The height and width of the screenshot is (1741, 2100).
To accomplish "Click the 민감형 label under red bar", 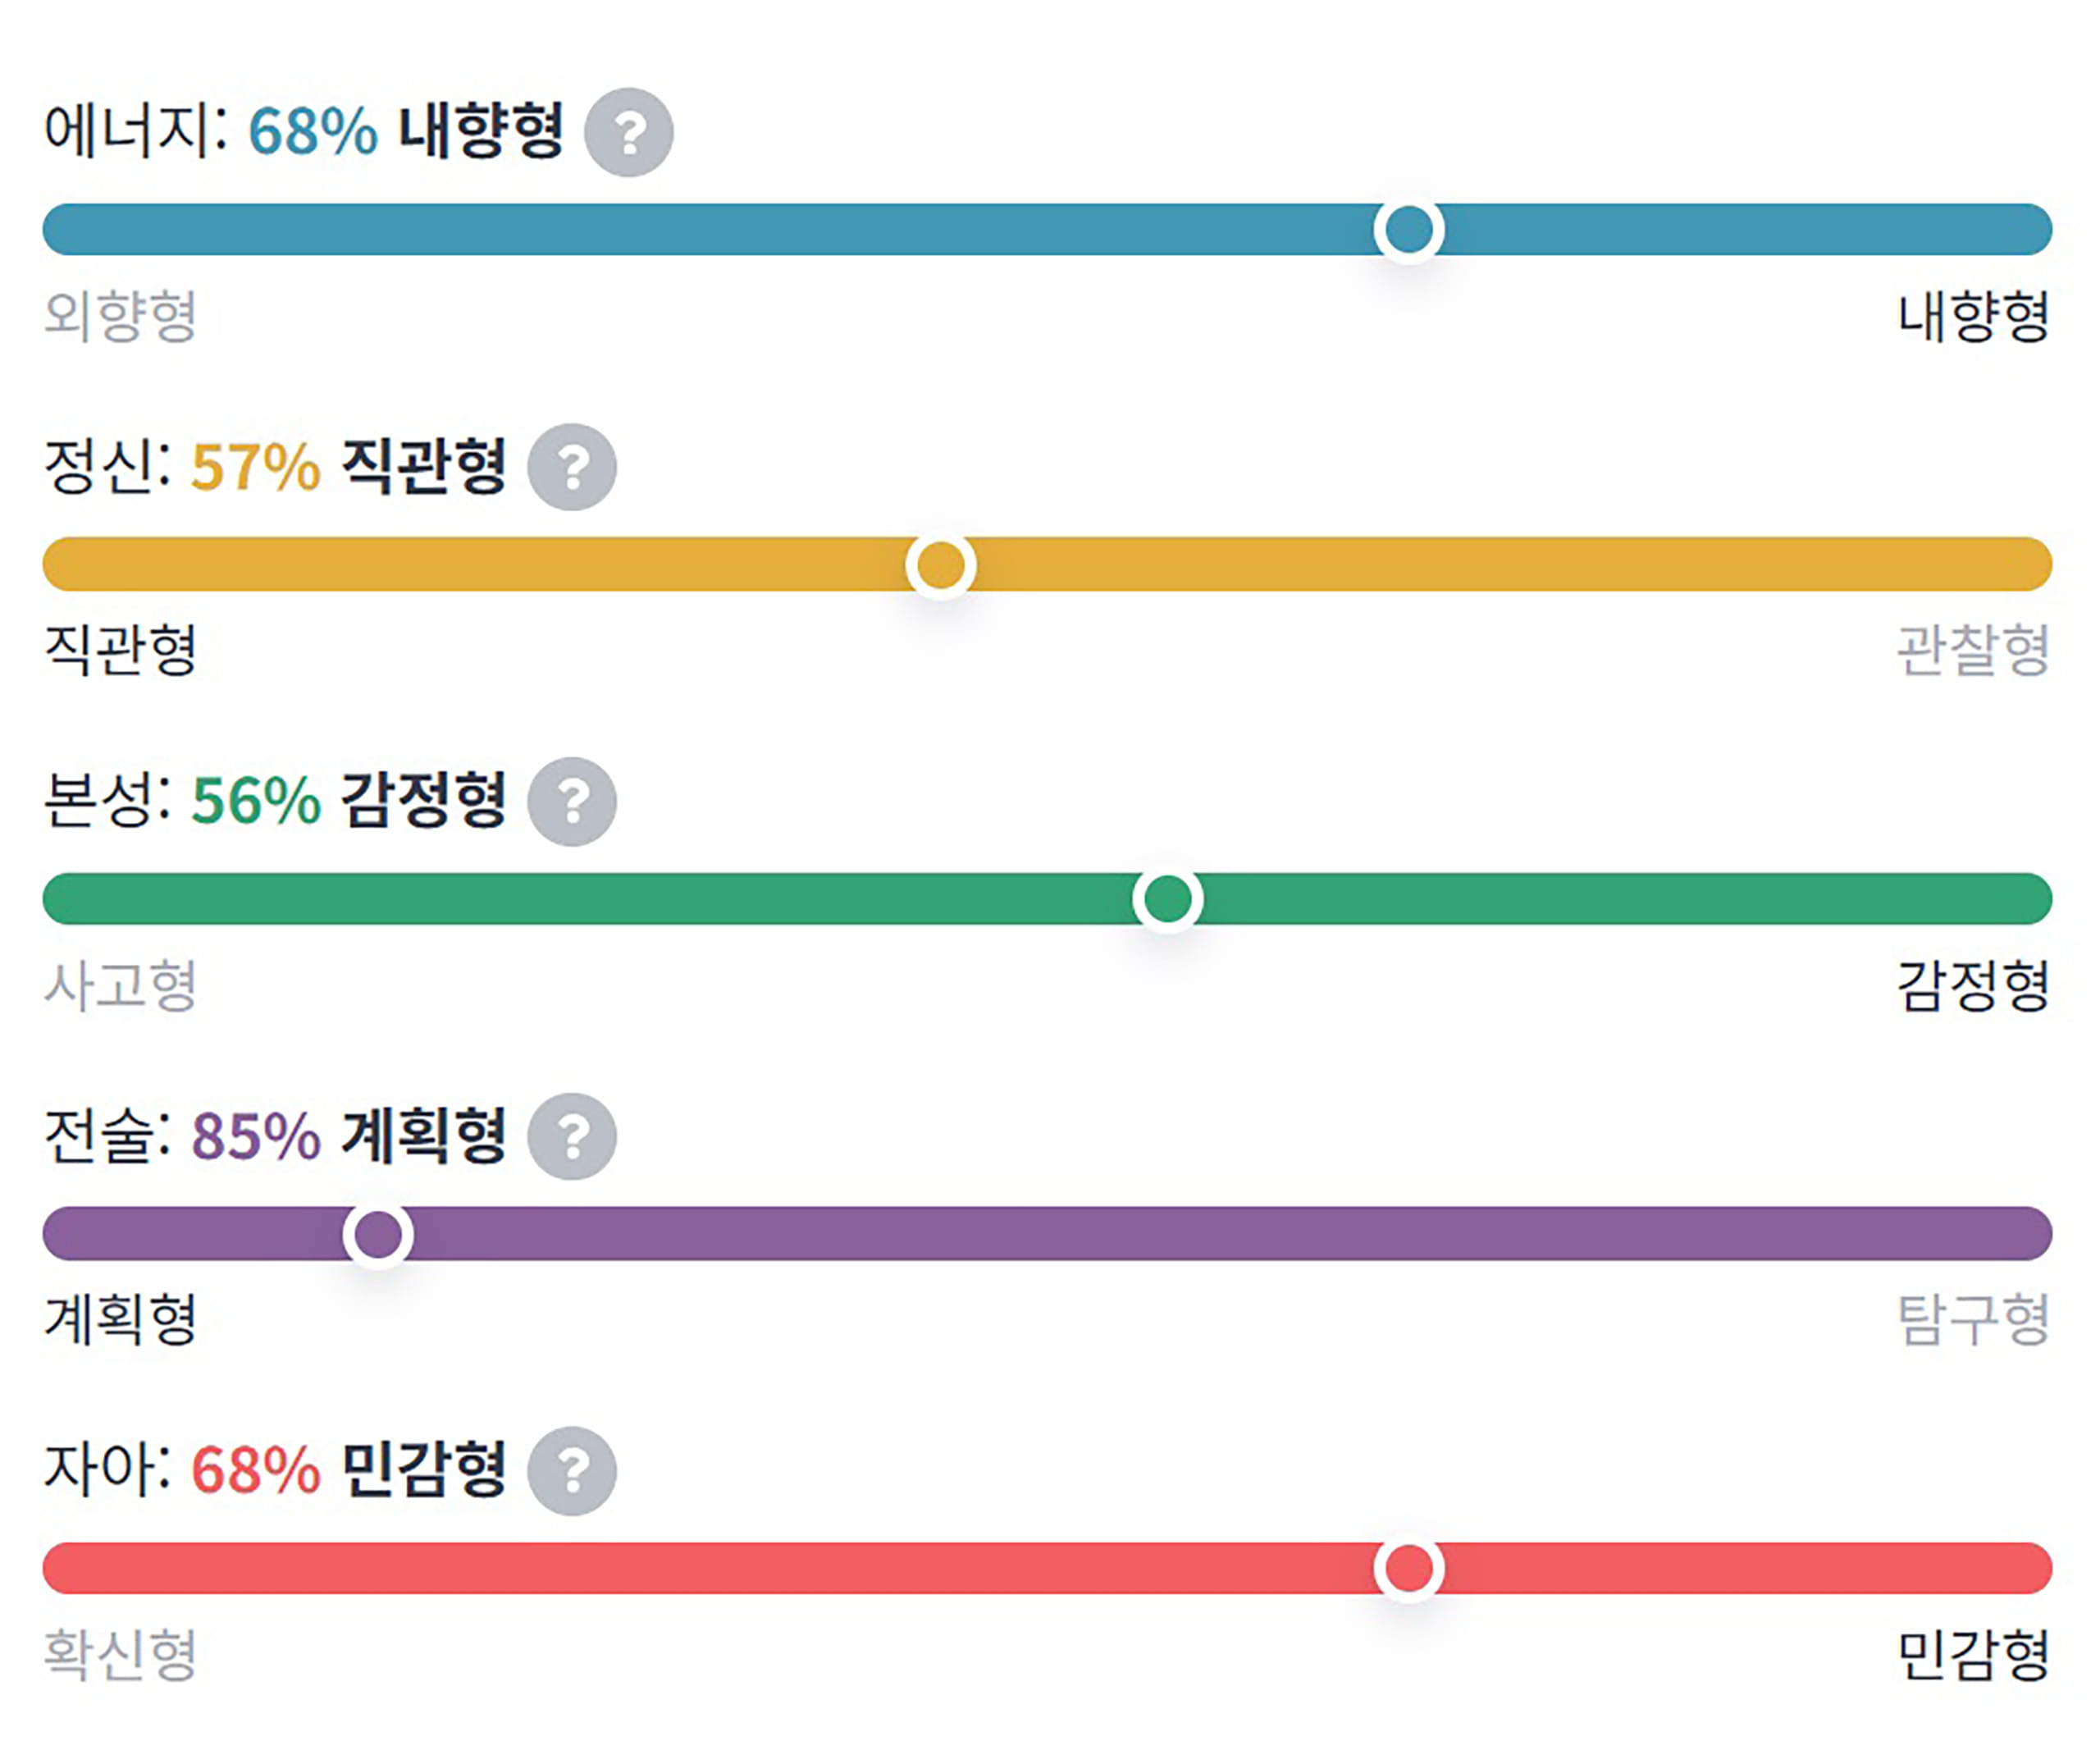I will pos(1973,1654).
